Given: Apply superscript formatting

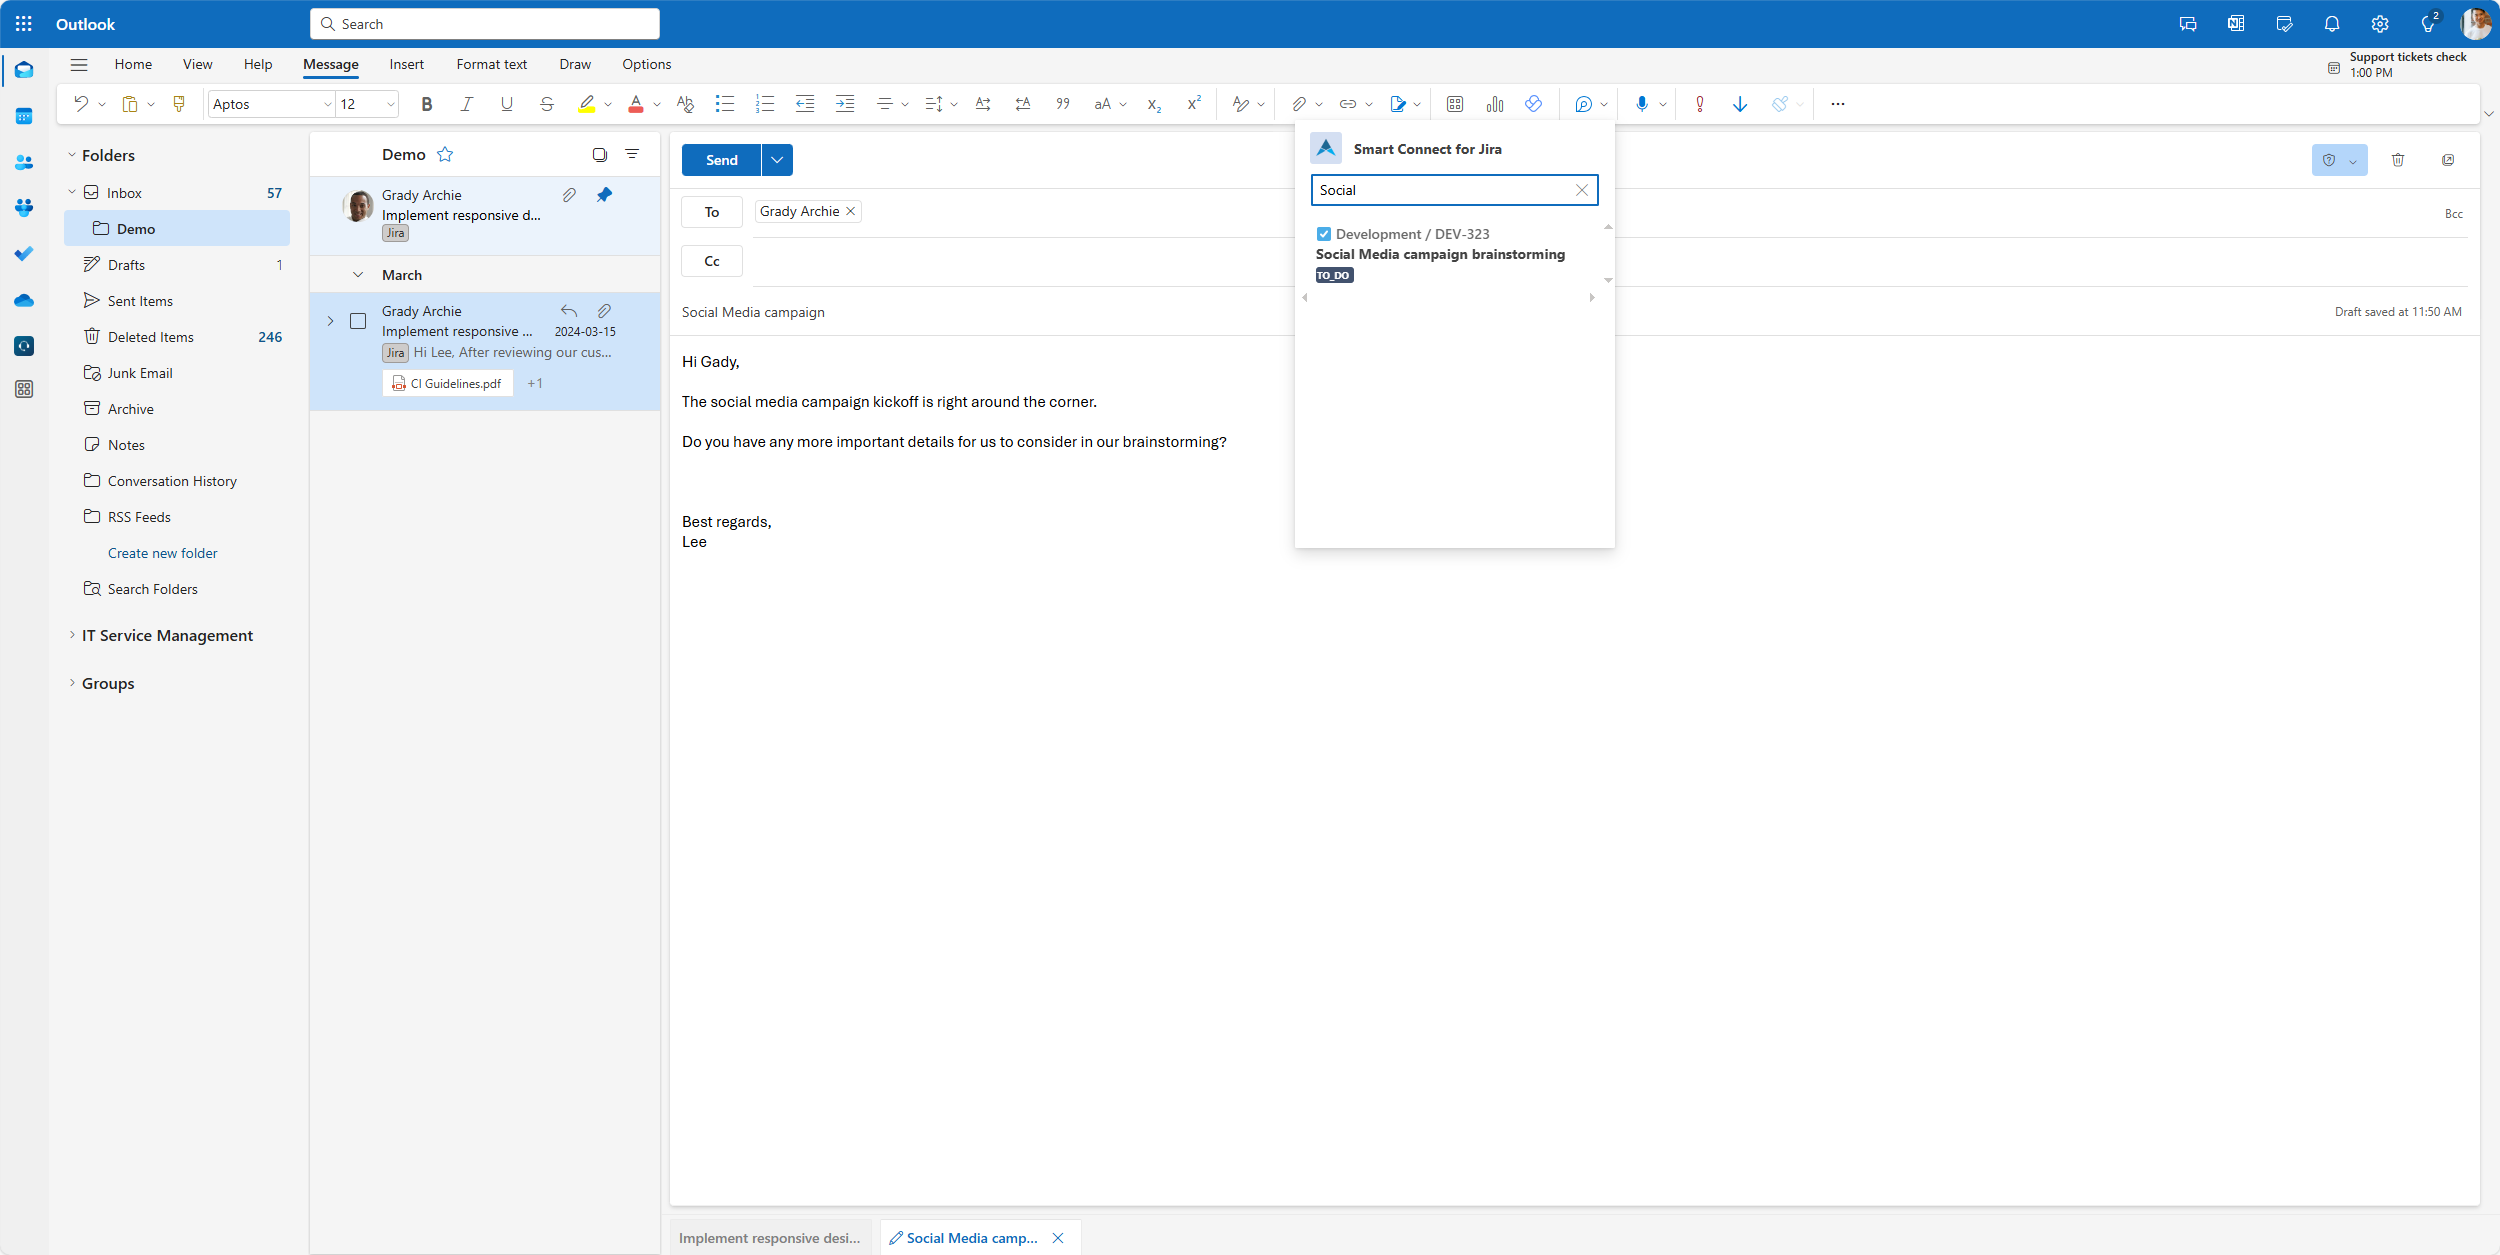Looking at the screenshot, I should [1194, 104].
